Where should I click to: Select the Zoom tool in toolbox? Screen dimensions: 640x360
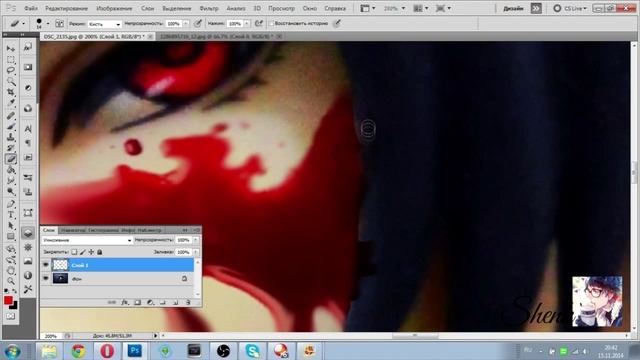tap(11, 281)
